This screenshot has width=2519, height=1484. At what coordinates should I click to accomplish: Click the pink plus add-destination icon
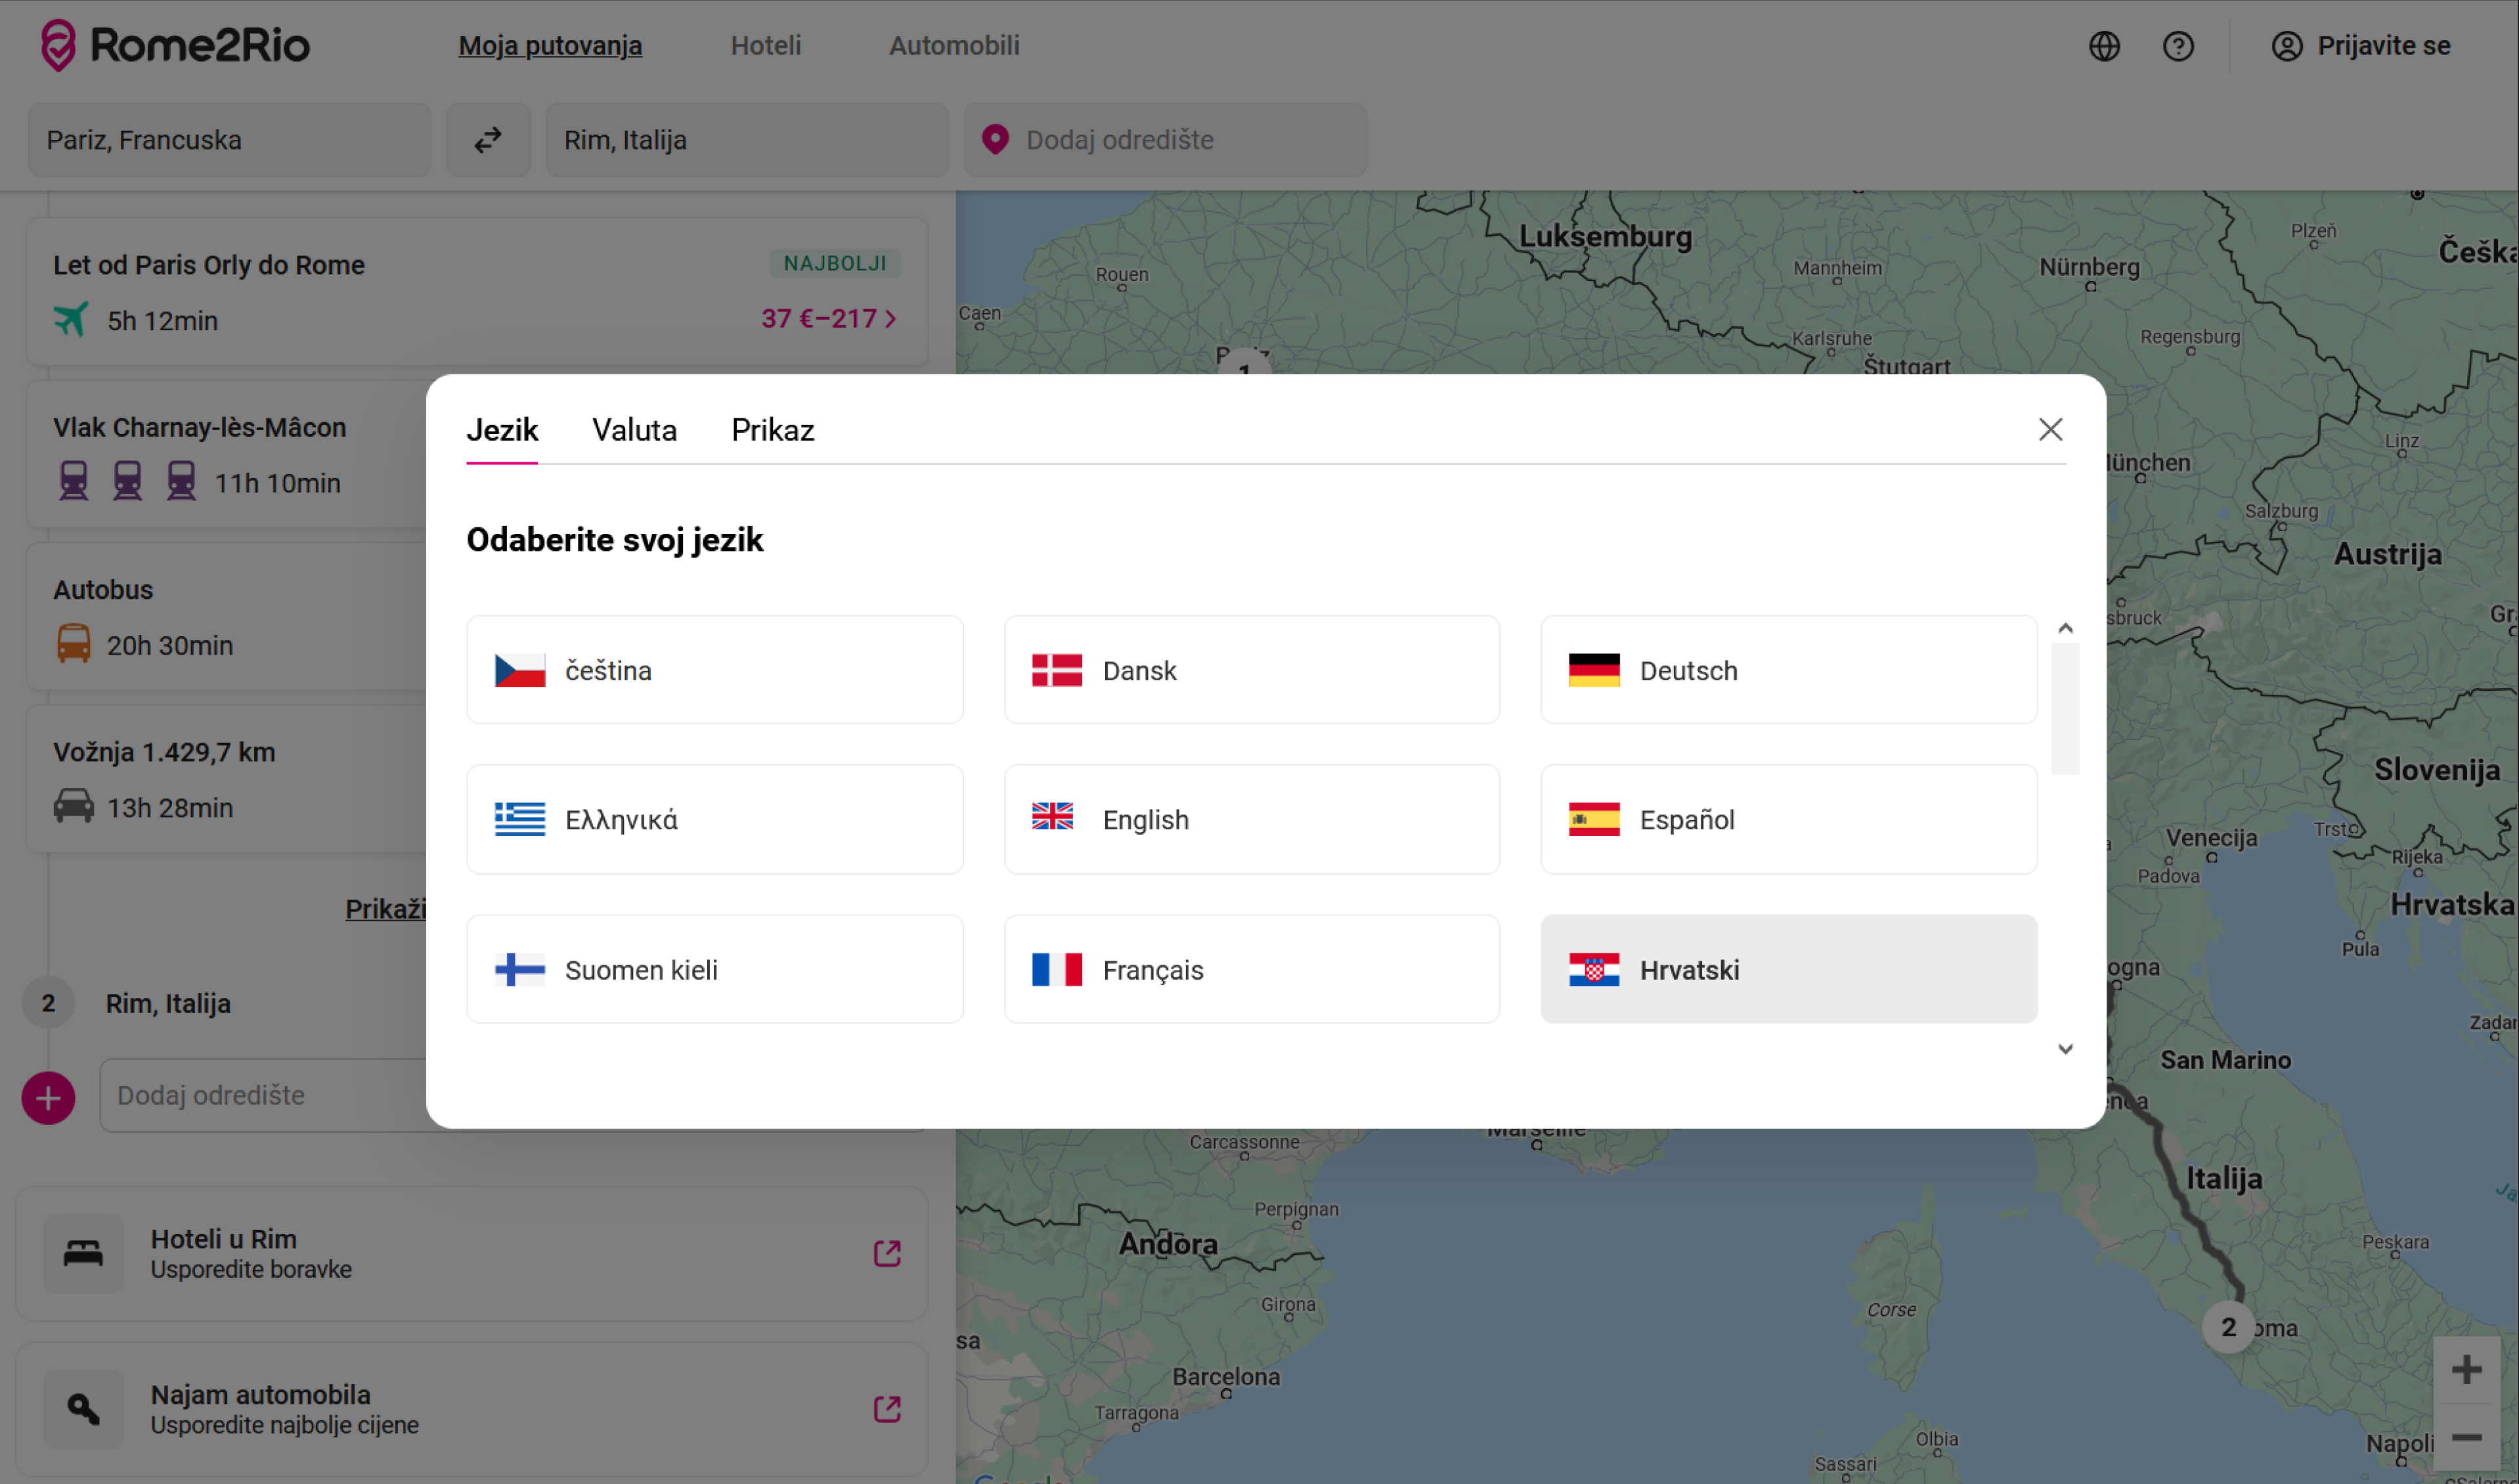click(48, 1098)
